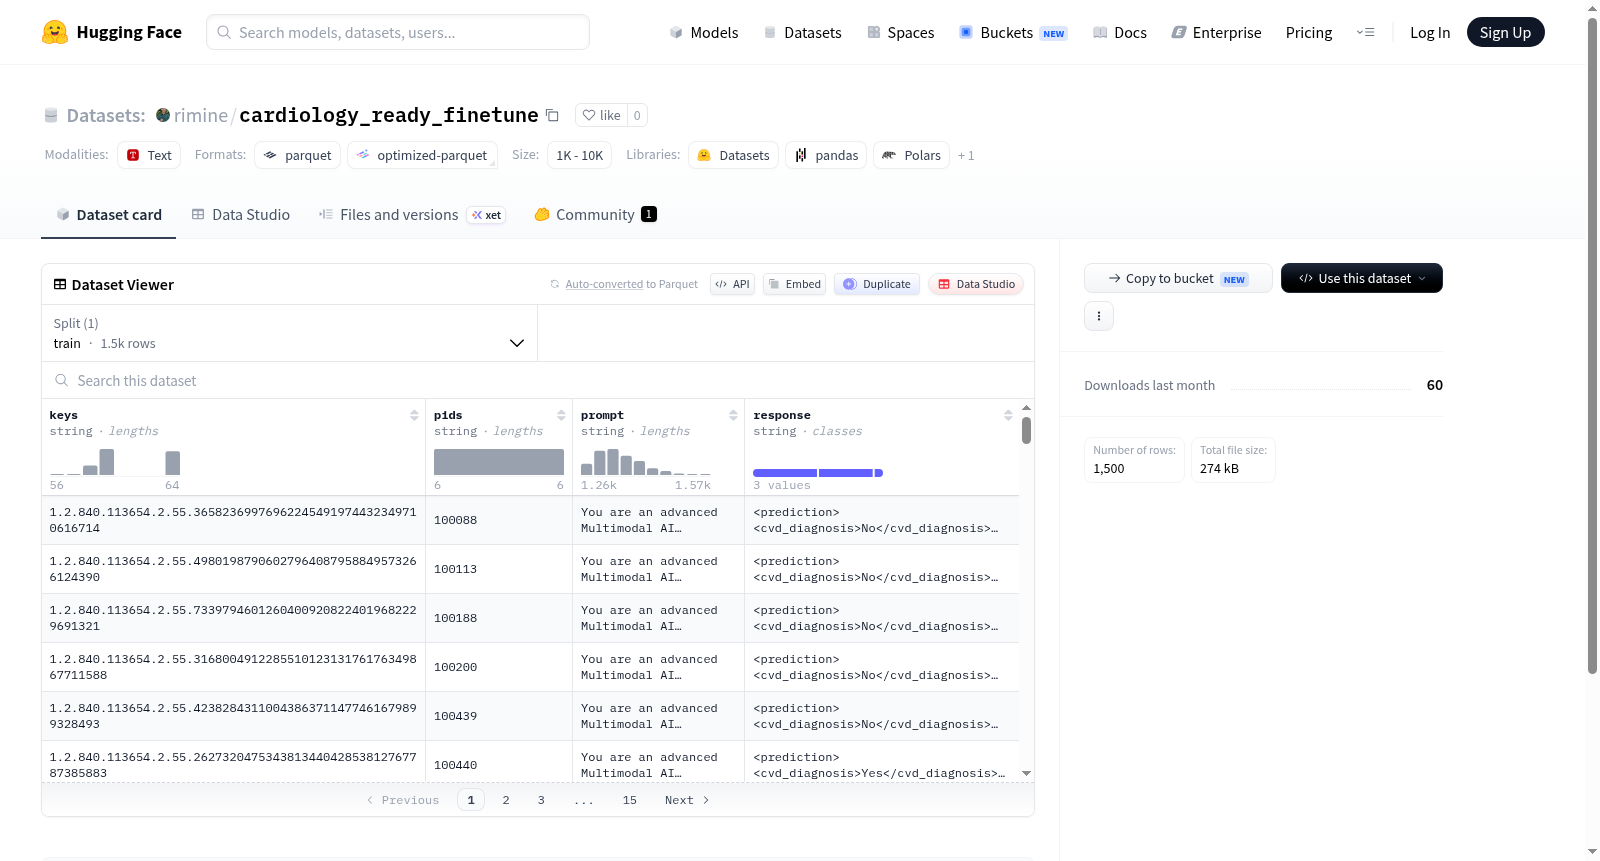Click the rimine user avatar

(x=163, y=115)
